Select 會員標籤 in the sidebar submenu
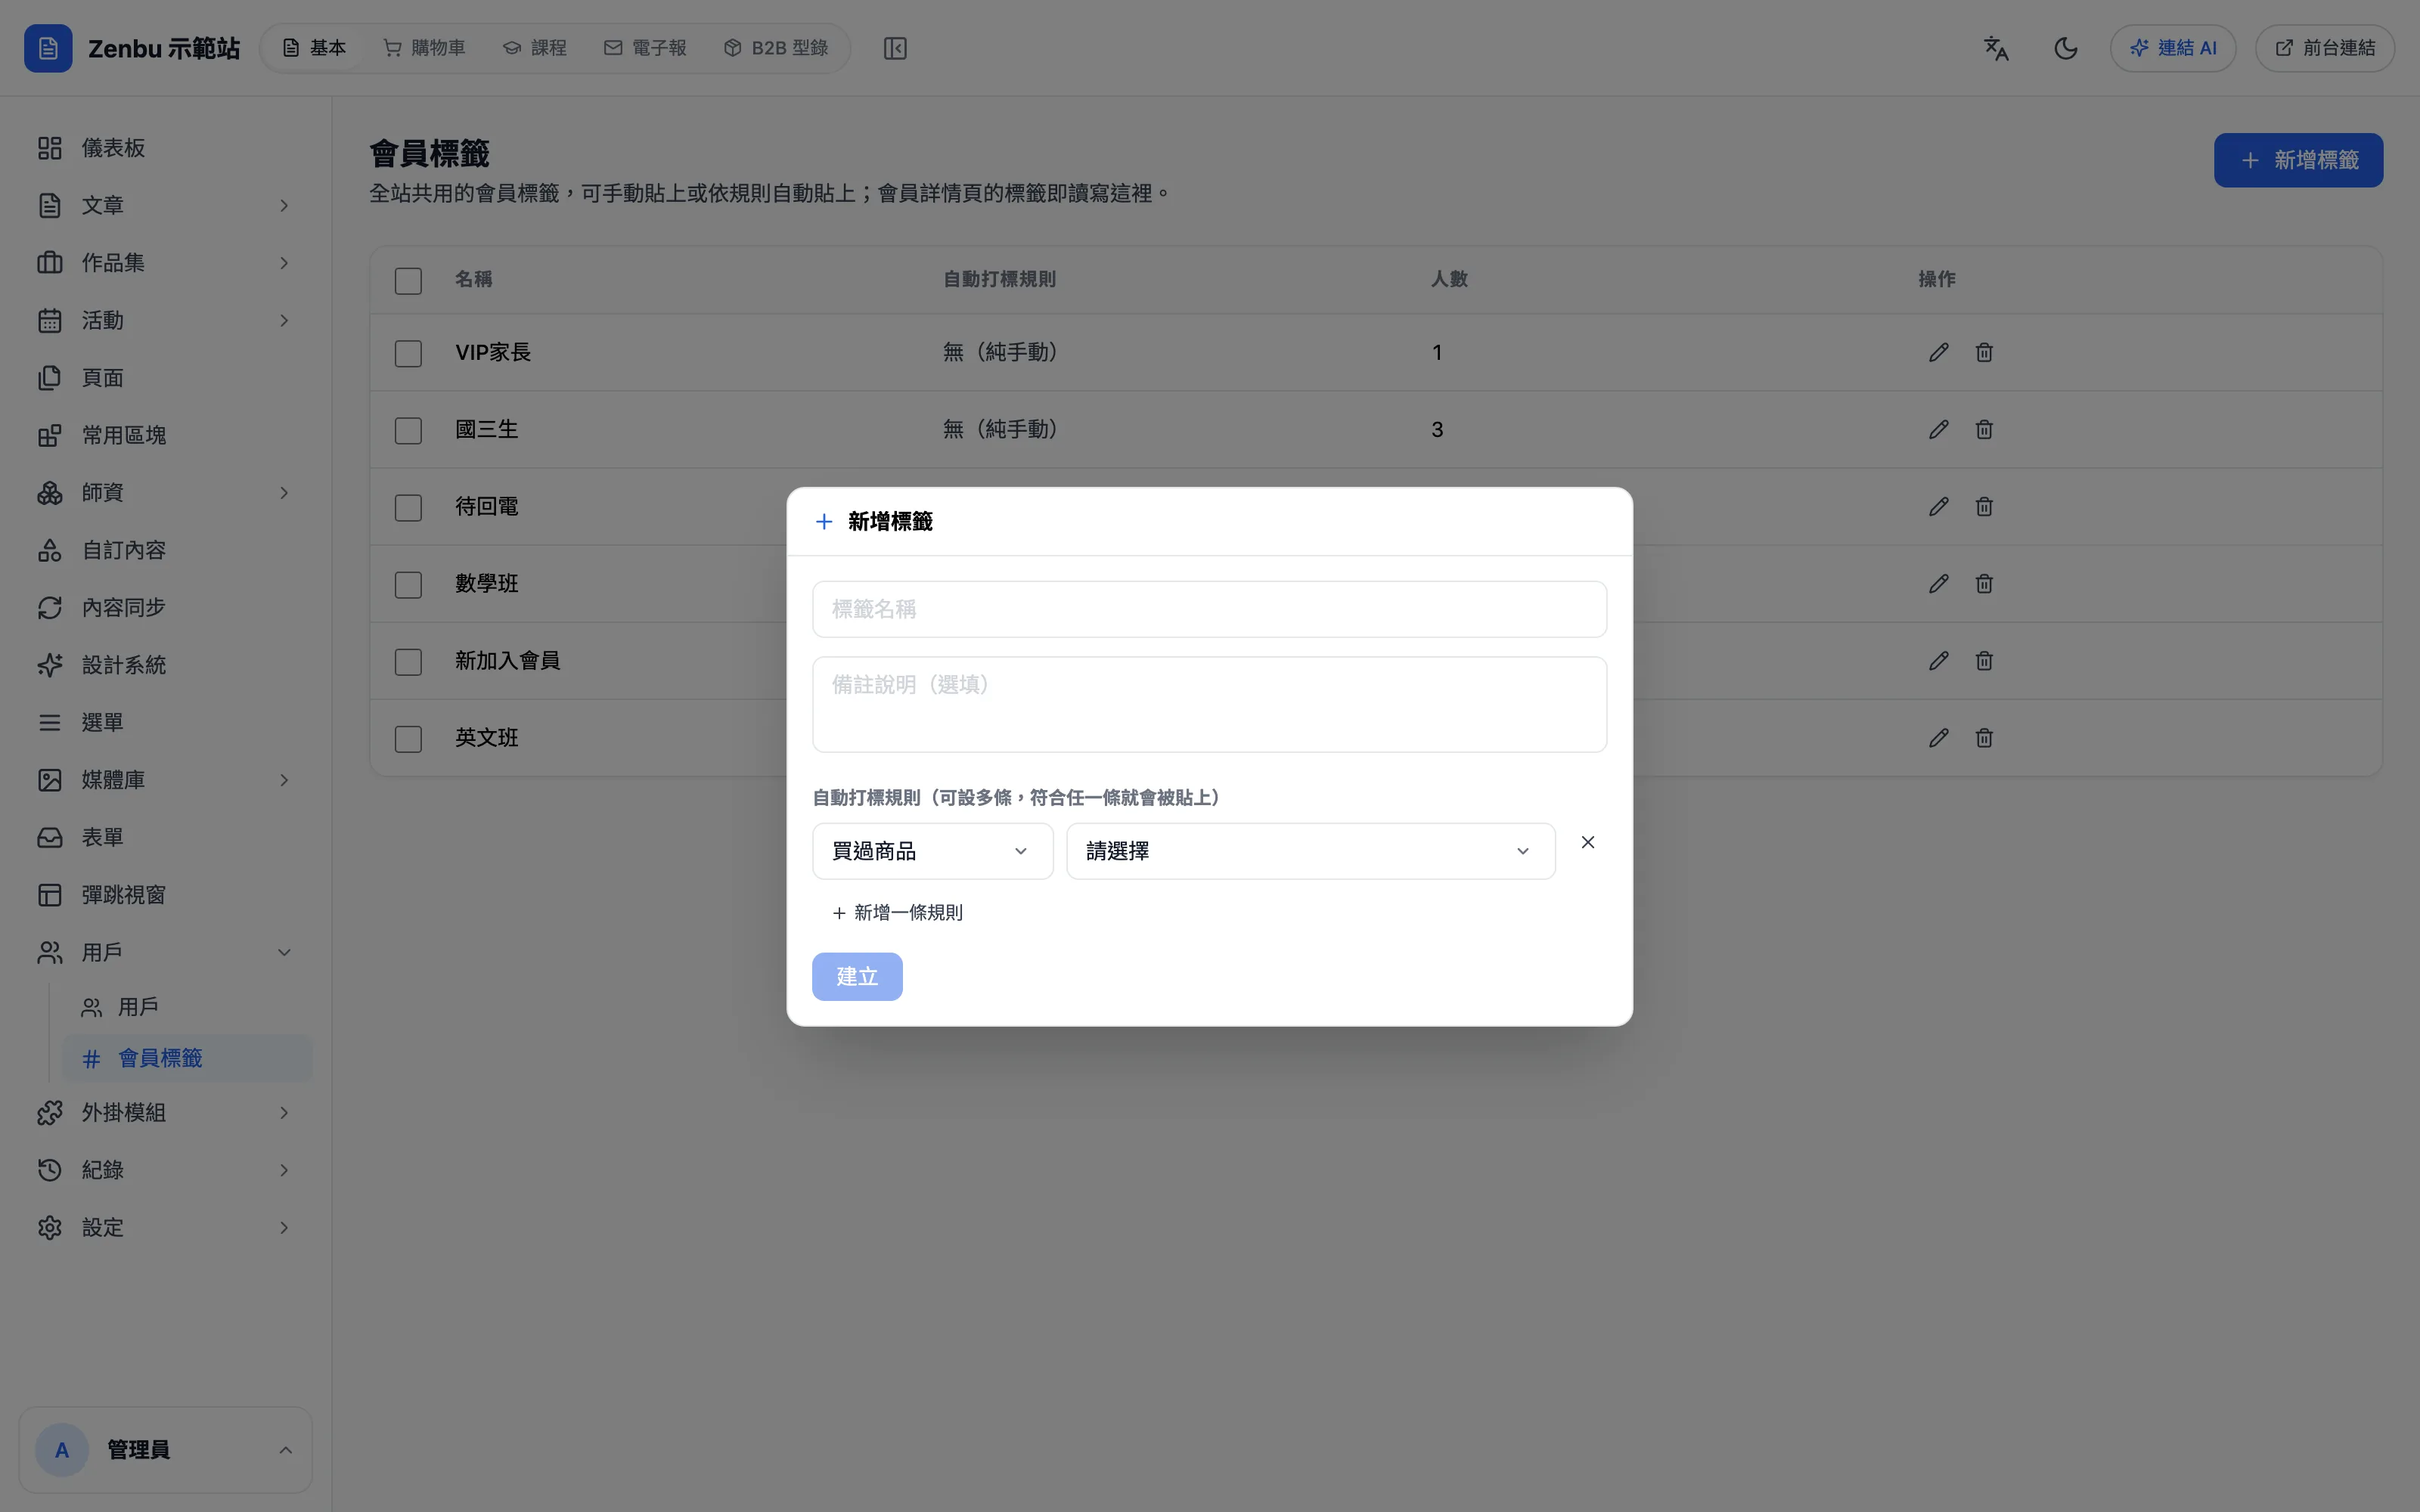 187,1058
